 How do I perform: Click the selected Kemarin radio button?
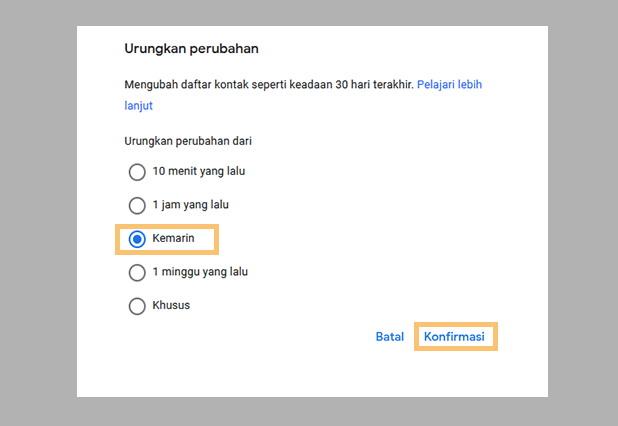coord(137,239)
